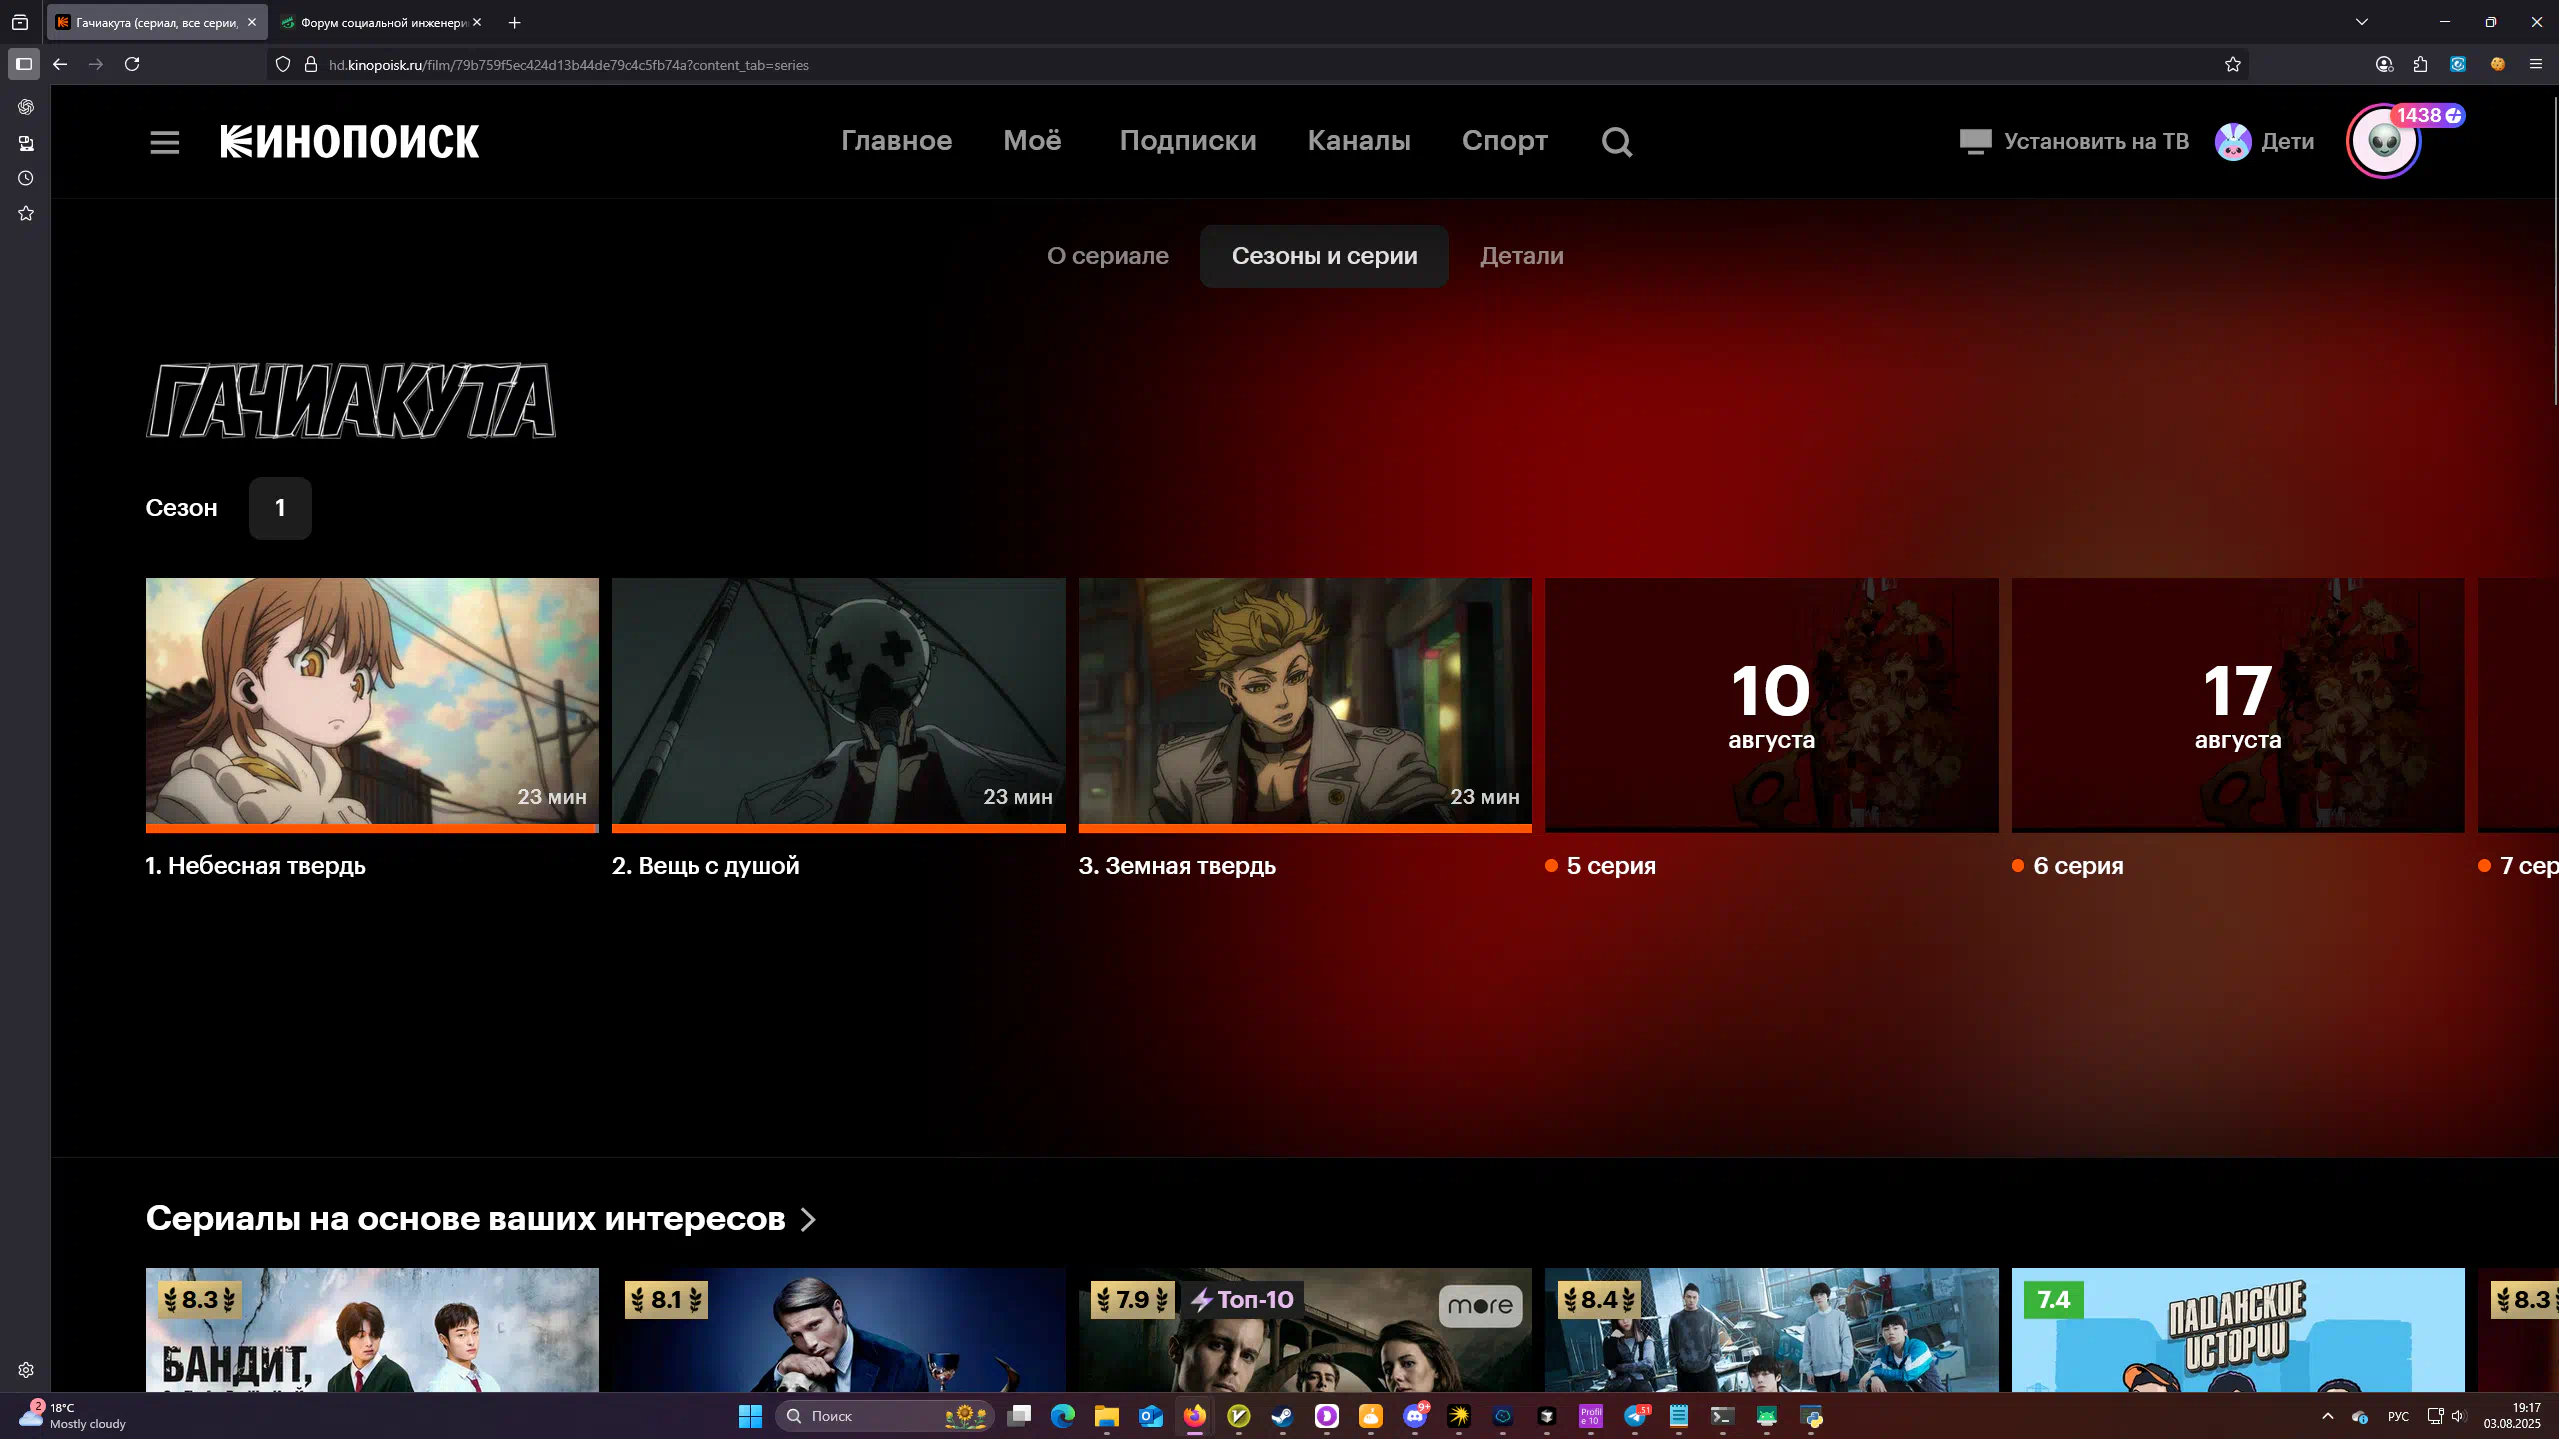Screen dimensions: 2559x1439
Task: Switch to the Детали tab
Action: [1521, 256]
